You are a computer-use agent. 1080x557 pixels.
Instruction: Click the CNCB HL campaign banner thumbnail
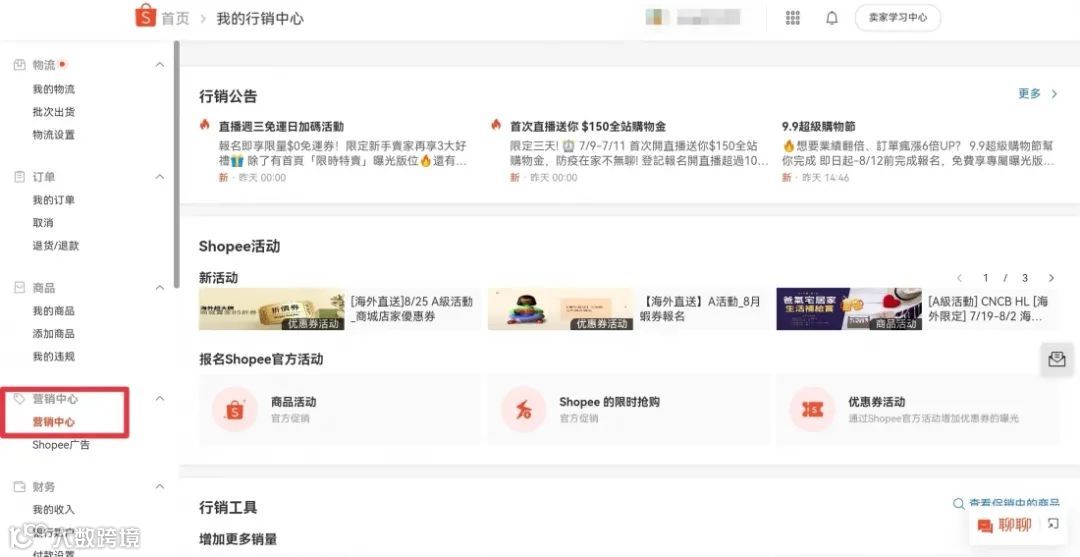coord(849,309)
